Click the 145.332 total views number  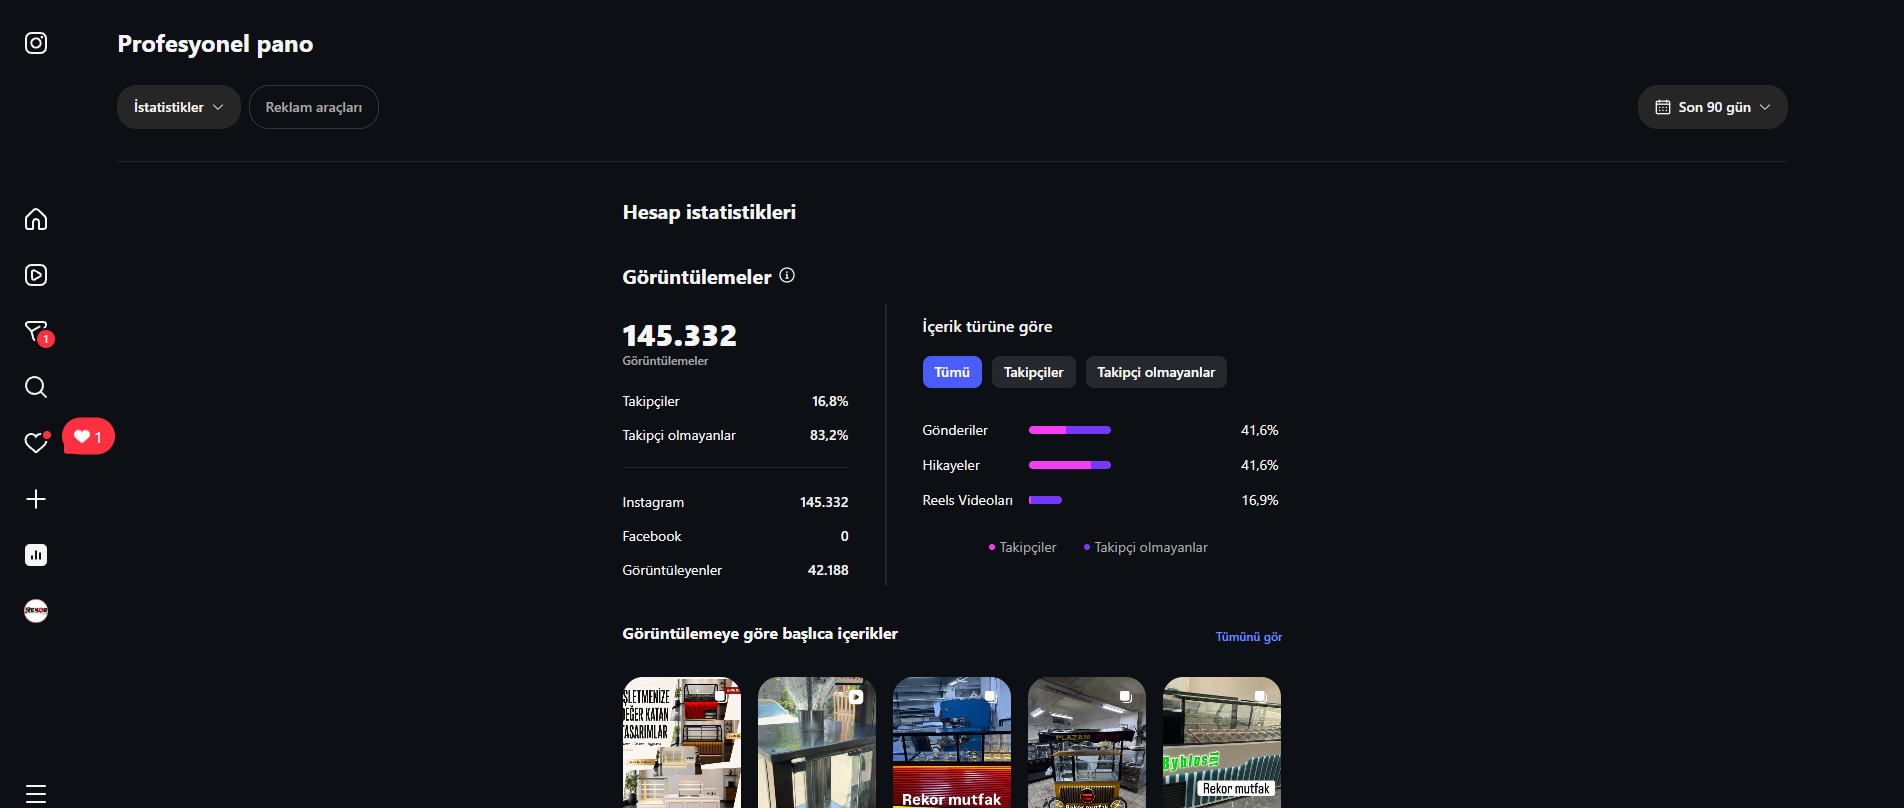(x=680, y=335)
